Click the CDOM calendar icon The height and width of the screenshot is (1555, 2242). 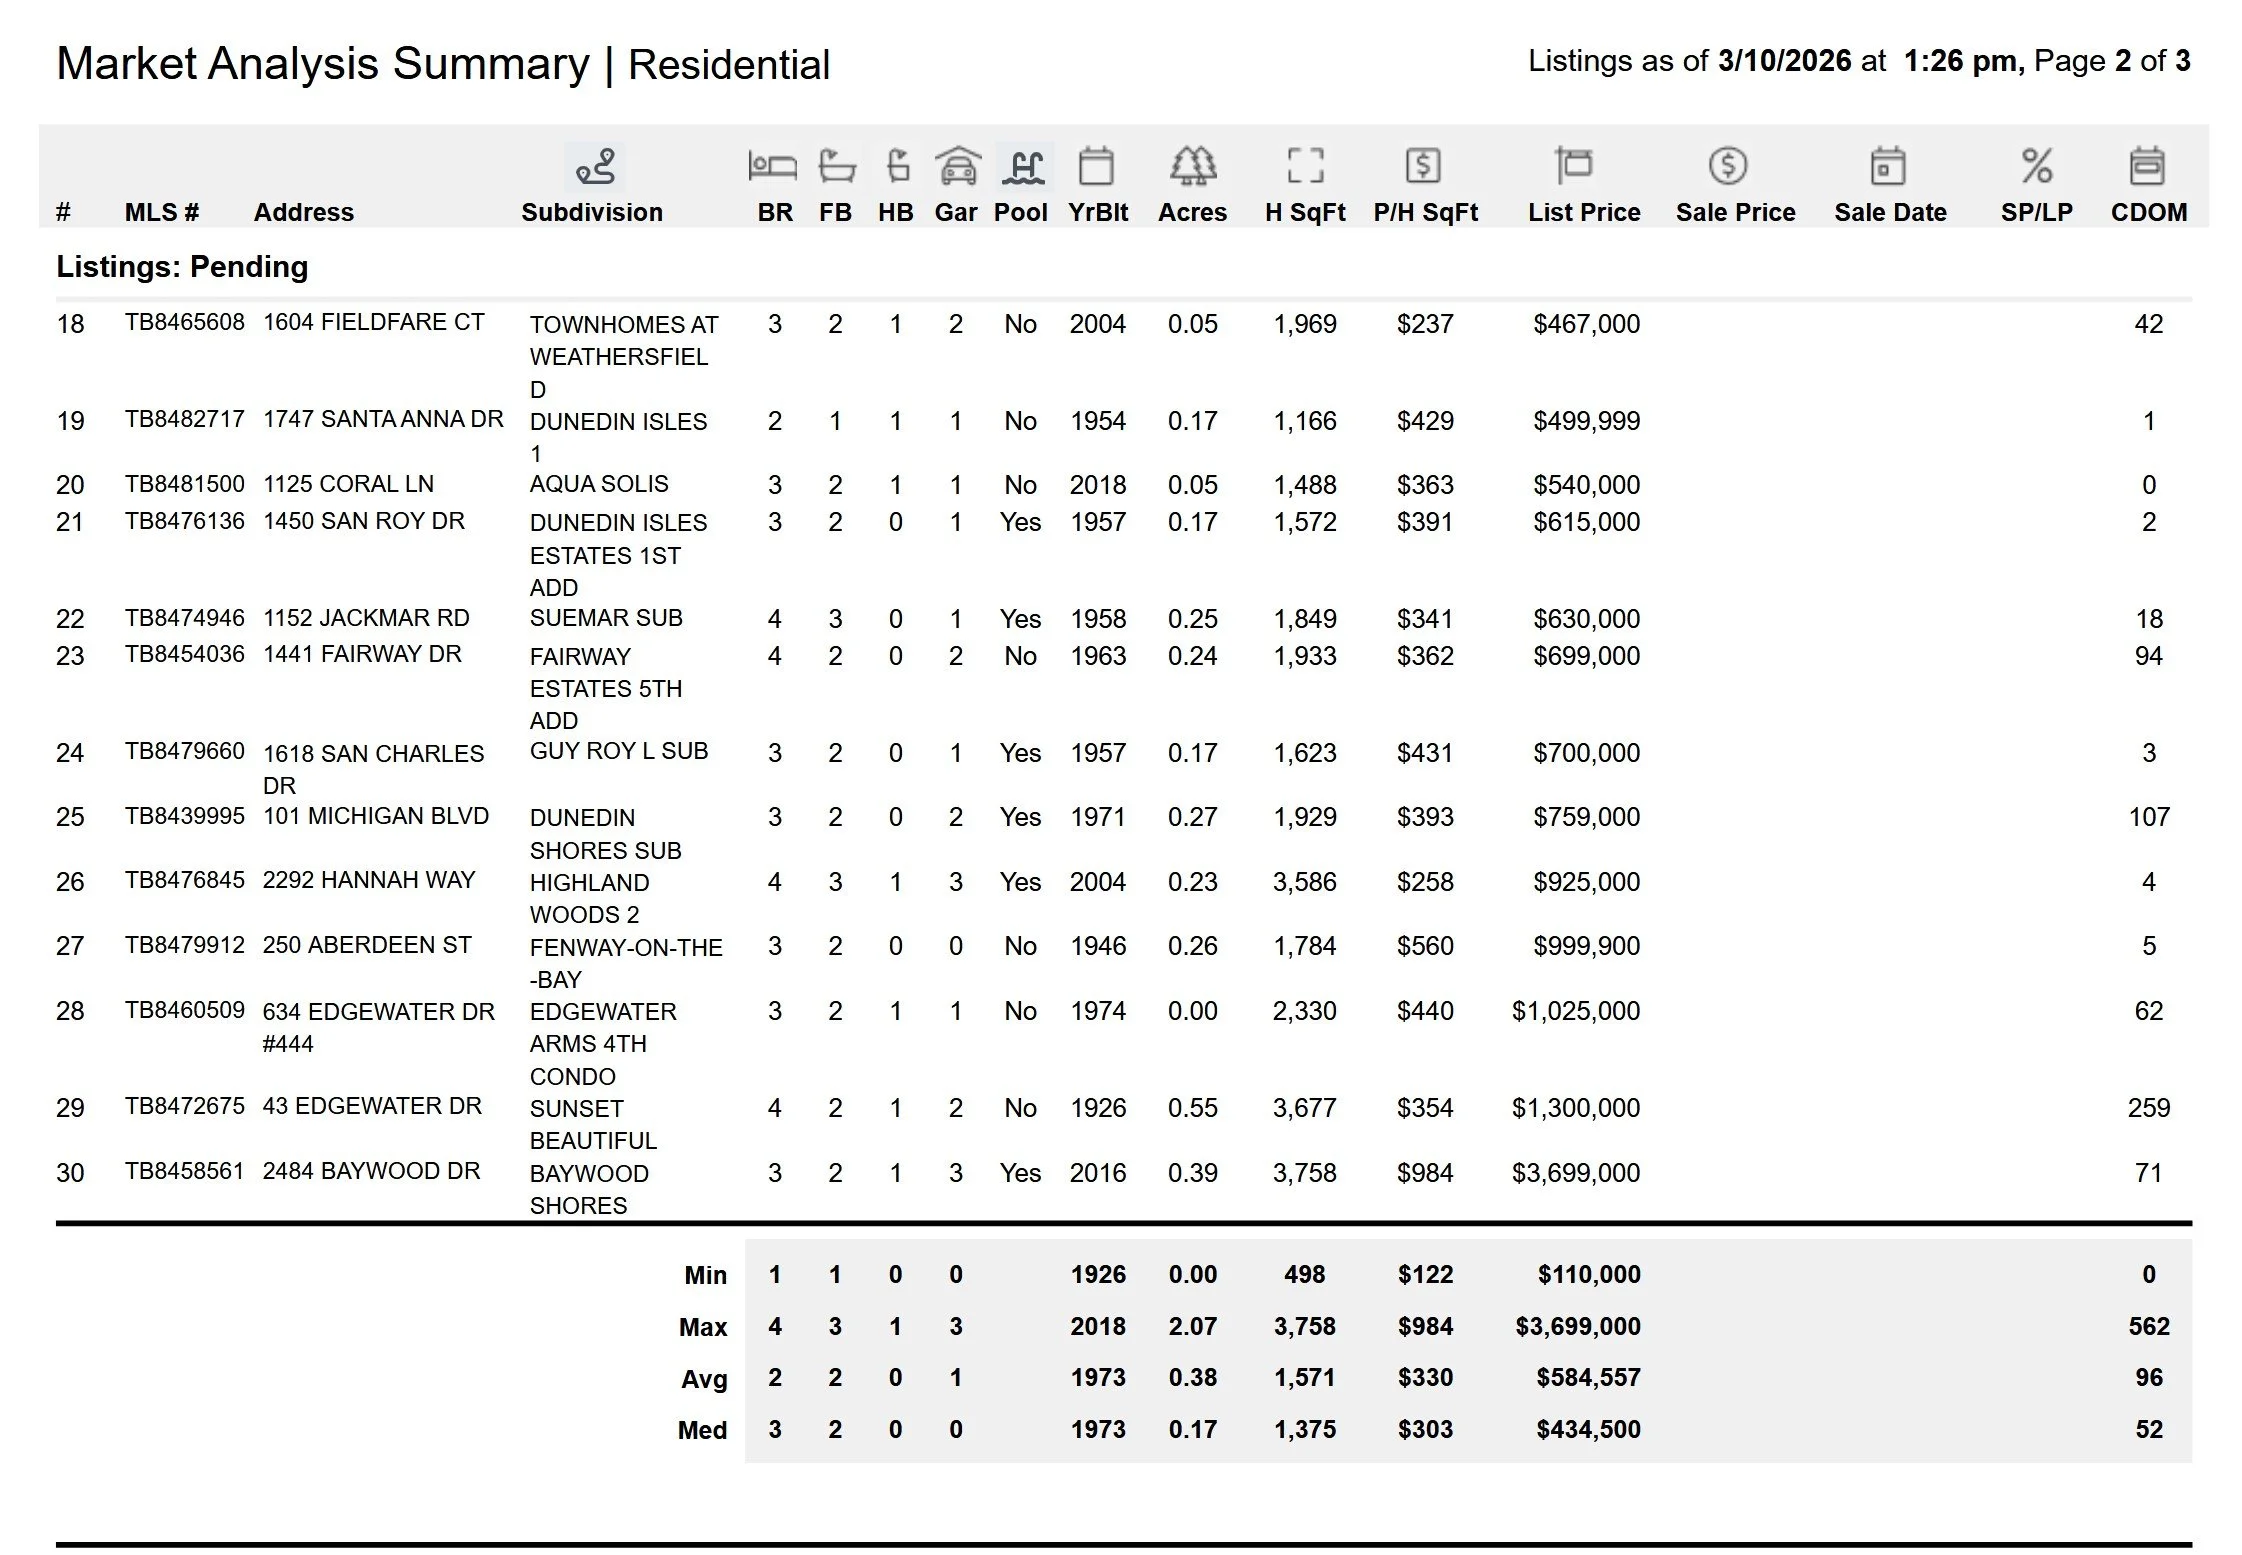2147,166
